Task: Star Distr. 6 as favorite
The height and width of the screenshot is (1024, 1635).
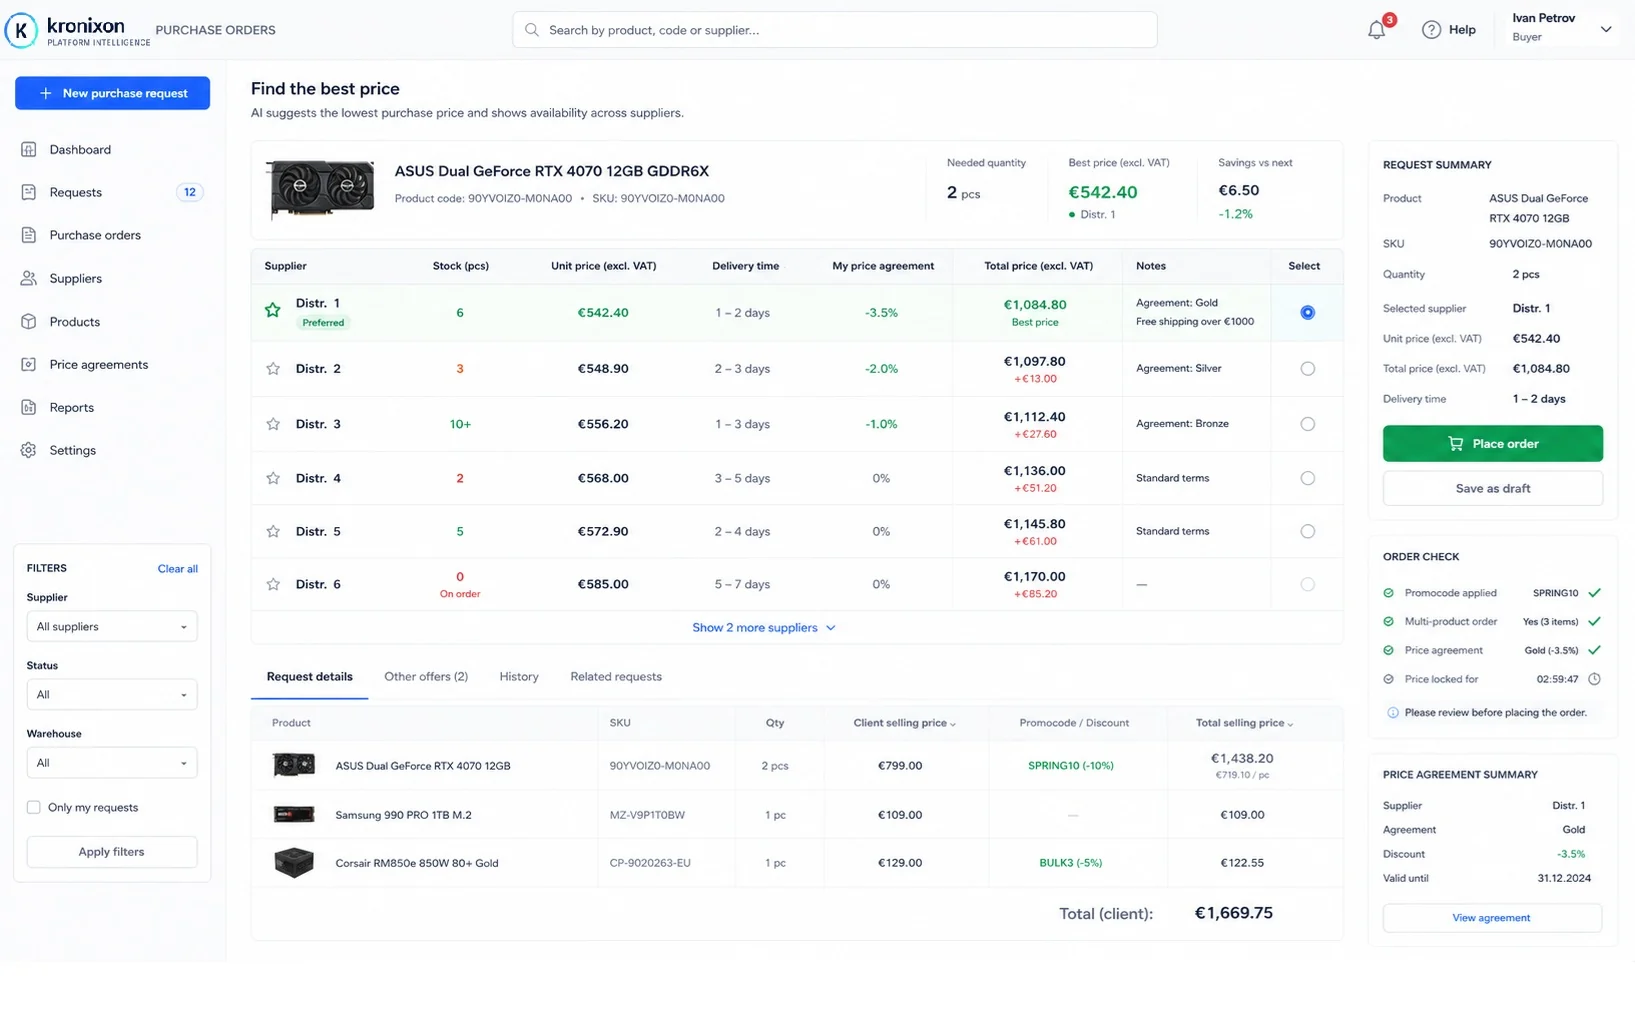Action: click(273, 584)
